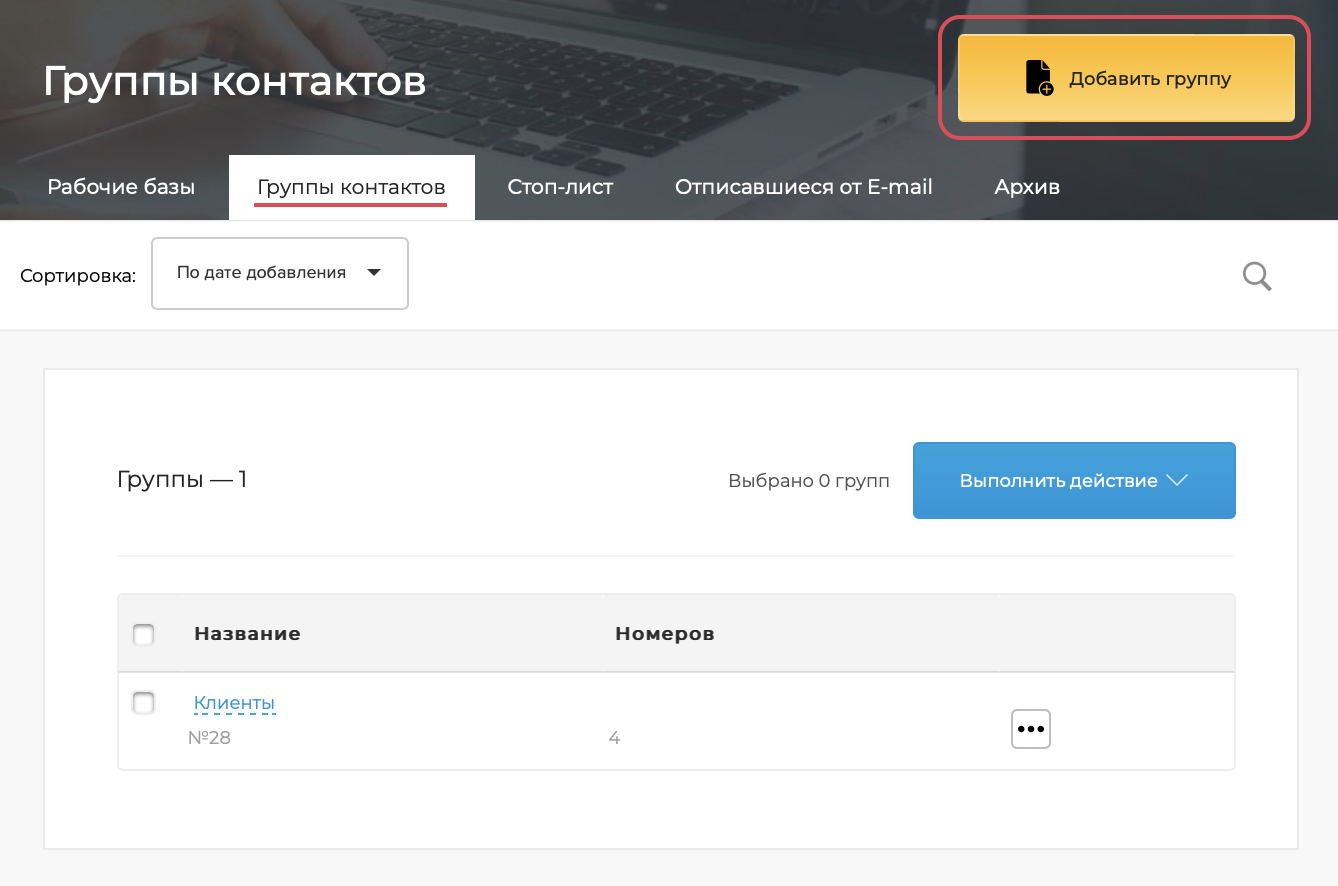The height and width of the screenshot is (886, 1338).
Task: Click the Номеров column header
Action: (664, 634)
